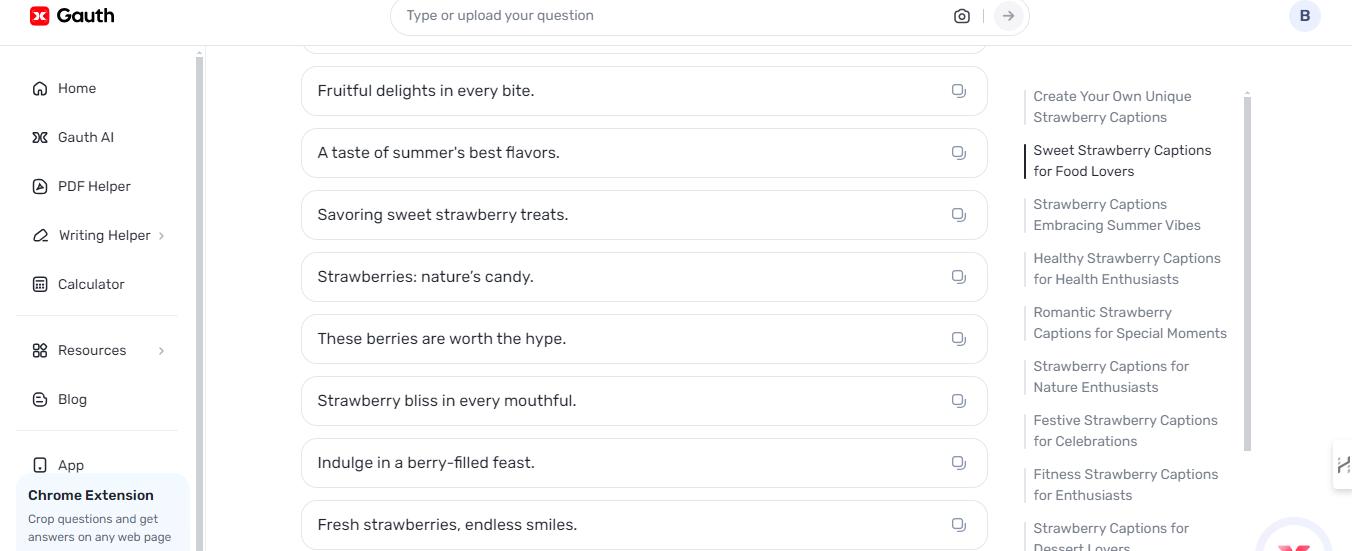
Task: Click the camera upload icon in search bar
Action: (961, 16)
